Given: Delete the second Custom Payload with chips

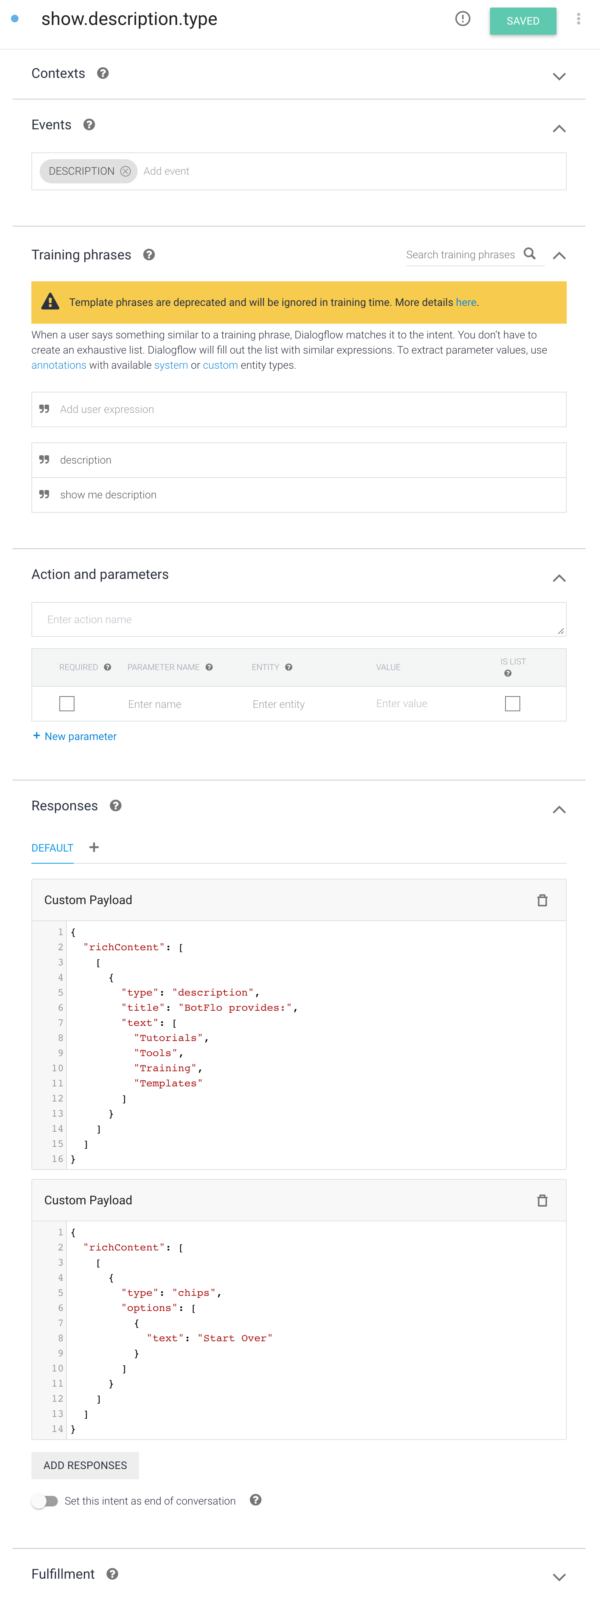Looking at the screenshot, I should point(542,1200).
